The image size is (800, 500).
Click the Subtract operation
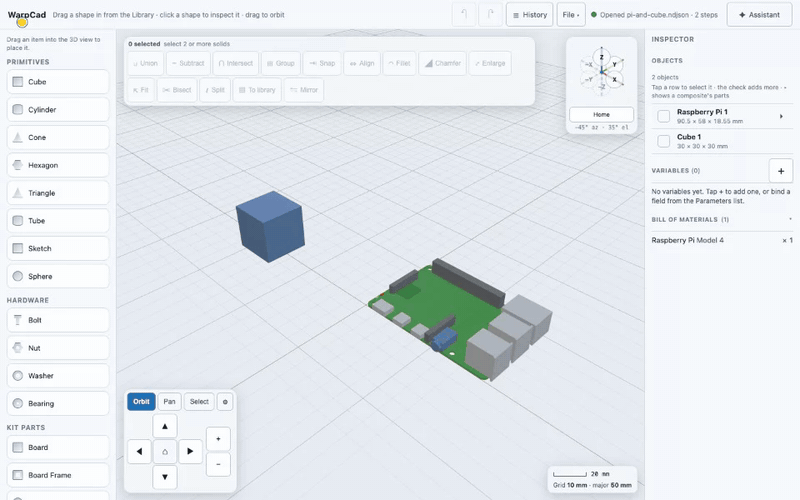[188, 63]
